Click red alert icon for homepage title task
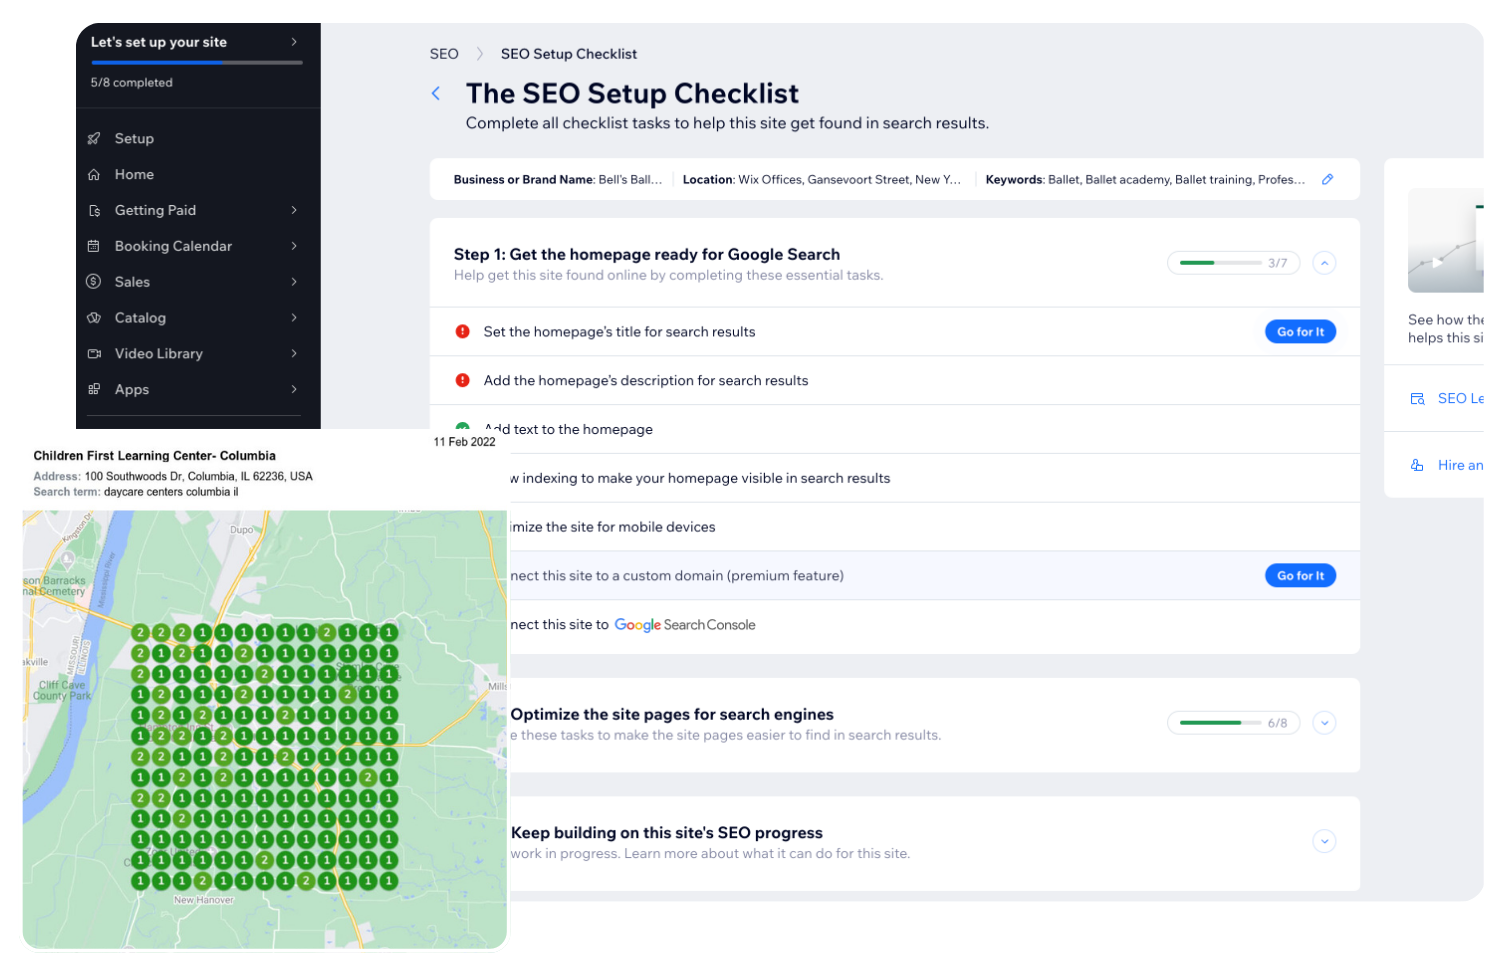Screen dimensions: 1500x965 463,332
